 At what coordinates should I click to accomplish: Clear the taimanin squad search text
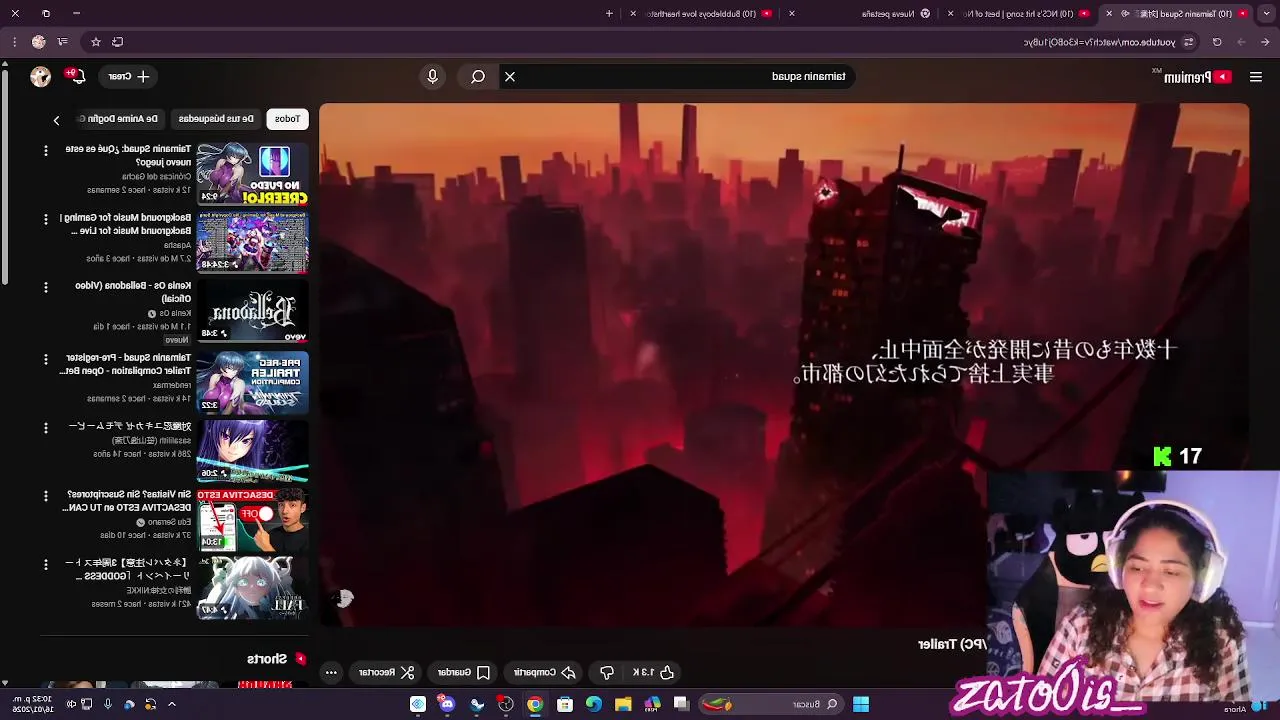[510, 76]
